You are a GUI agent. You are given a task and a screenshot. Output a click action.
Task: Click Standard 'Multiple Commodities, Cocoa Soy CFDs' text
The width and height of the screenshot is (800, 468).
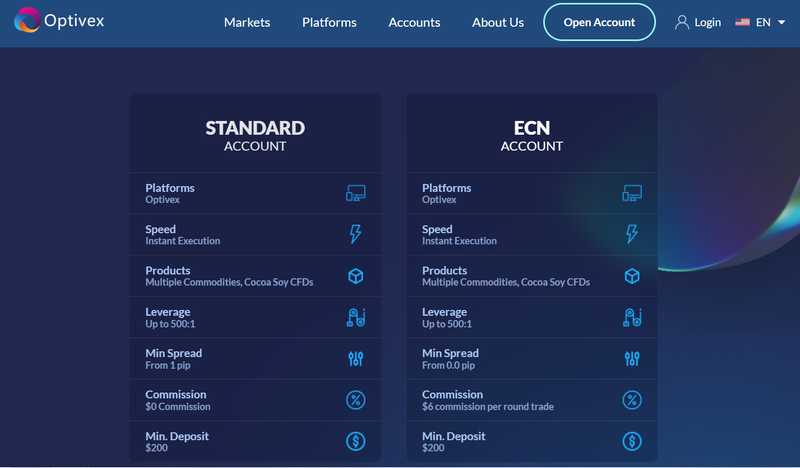click(229, 282)
